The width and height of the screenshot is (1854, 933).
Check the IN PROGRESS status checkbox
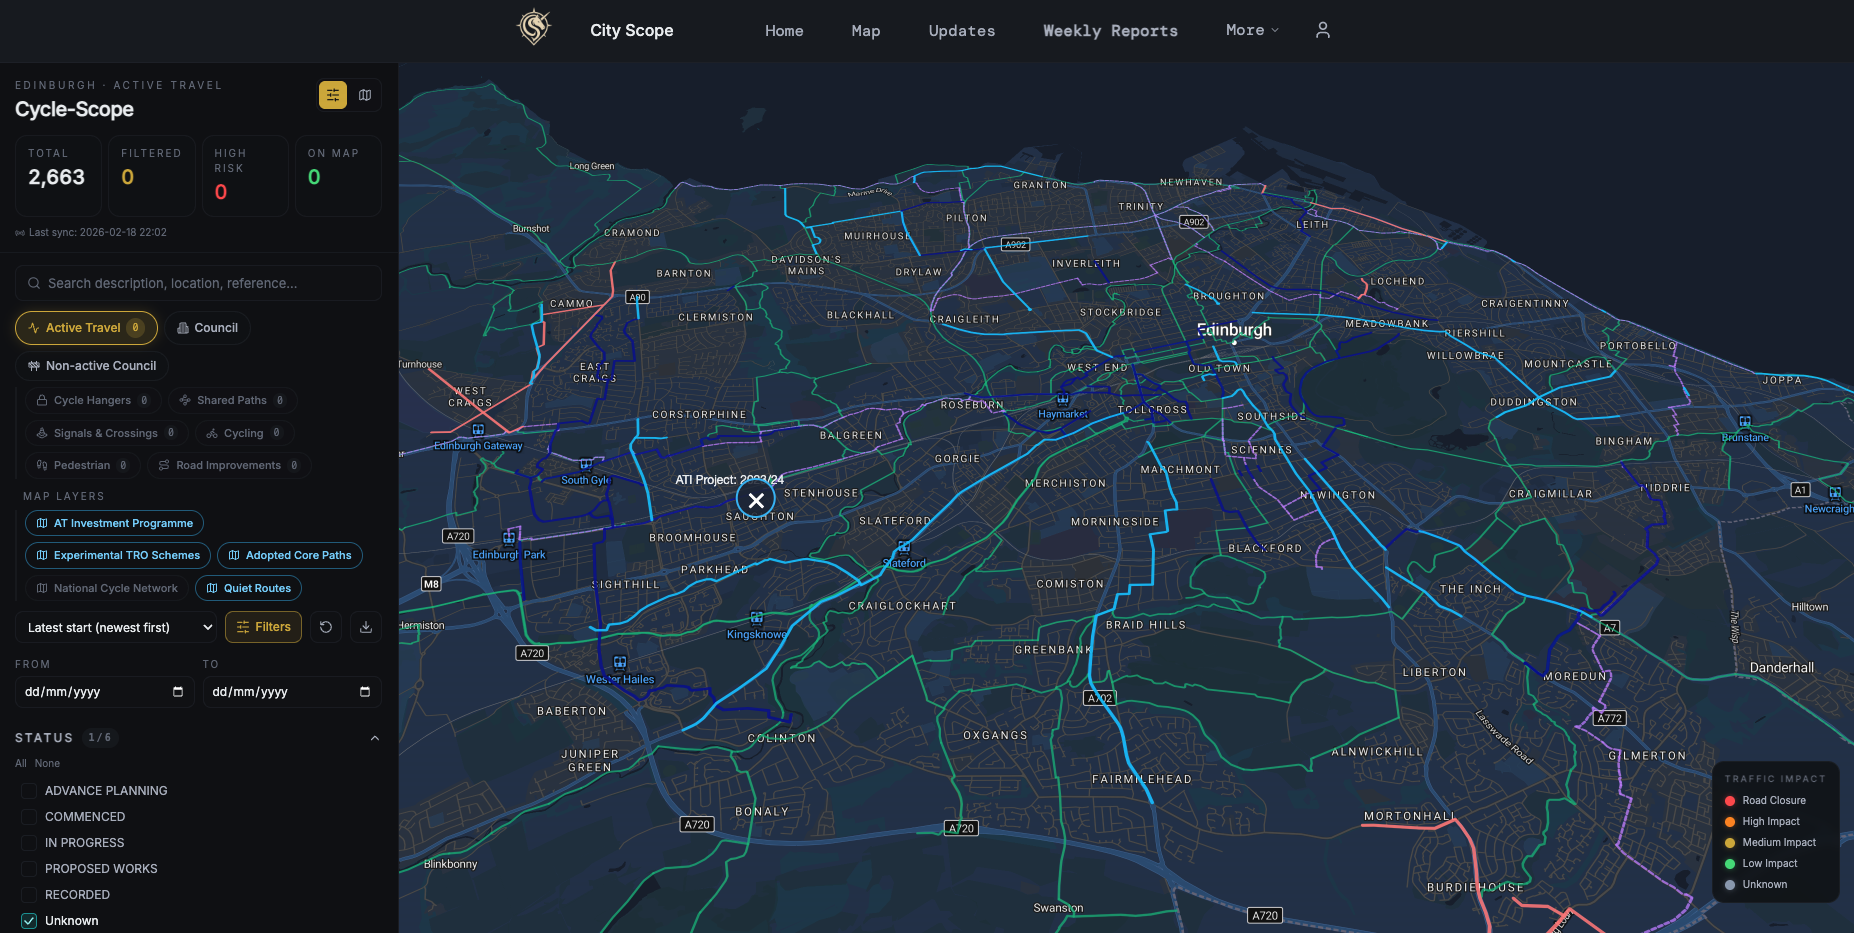pyautogui.click(x=29, y=843)
